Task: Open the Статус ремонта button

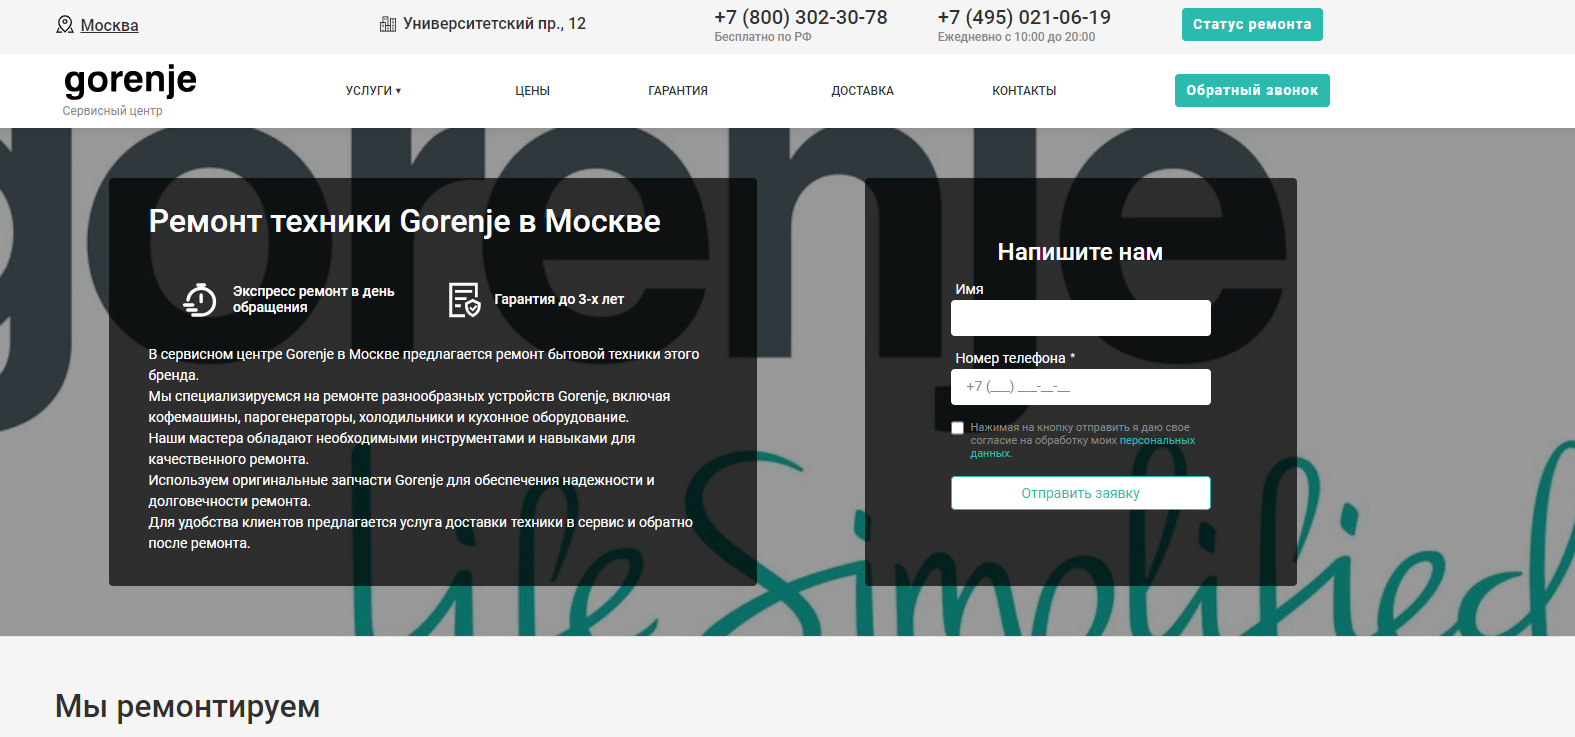Action: (x=1252, y=24)
